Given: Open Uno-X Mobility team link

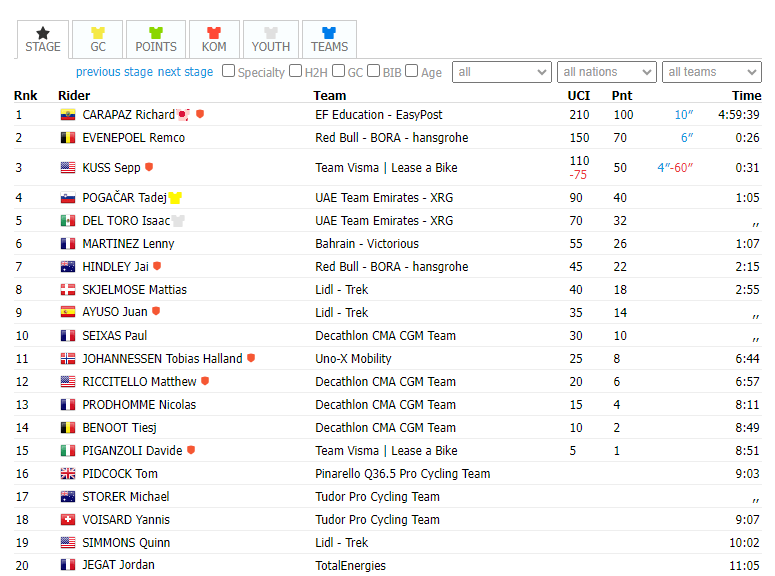Looking at the screenshot, I should click(353, 358).
